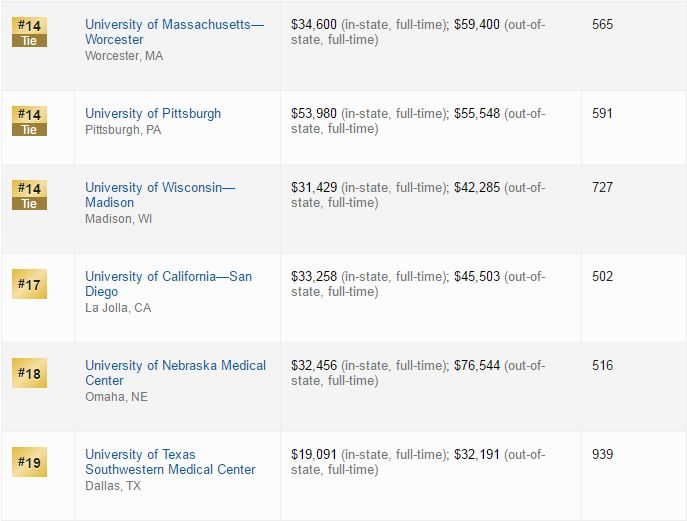The width and height of the screenshot is (687, 521).
Task: Select the $55,548 out-of-state tuition figure
Action: [477, 113]
